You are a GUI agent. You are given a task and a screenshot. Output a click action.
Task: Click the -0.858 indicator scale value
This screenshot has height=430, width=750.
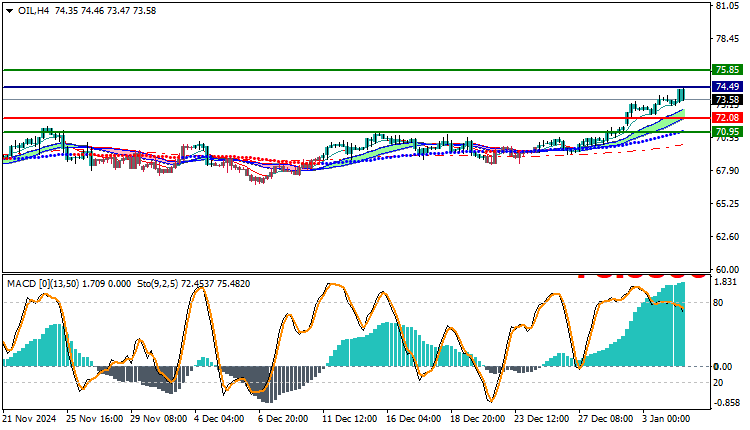tap(727, 403)
